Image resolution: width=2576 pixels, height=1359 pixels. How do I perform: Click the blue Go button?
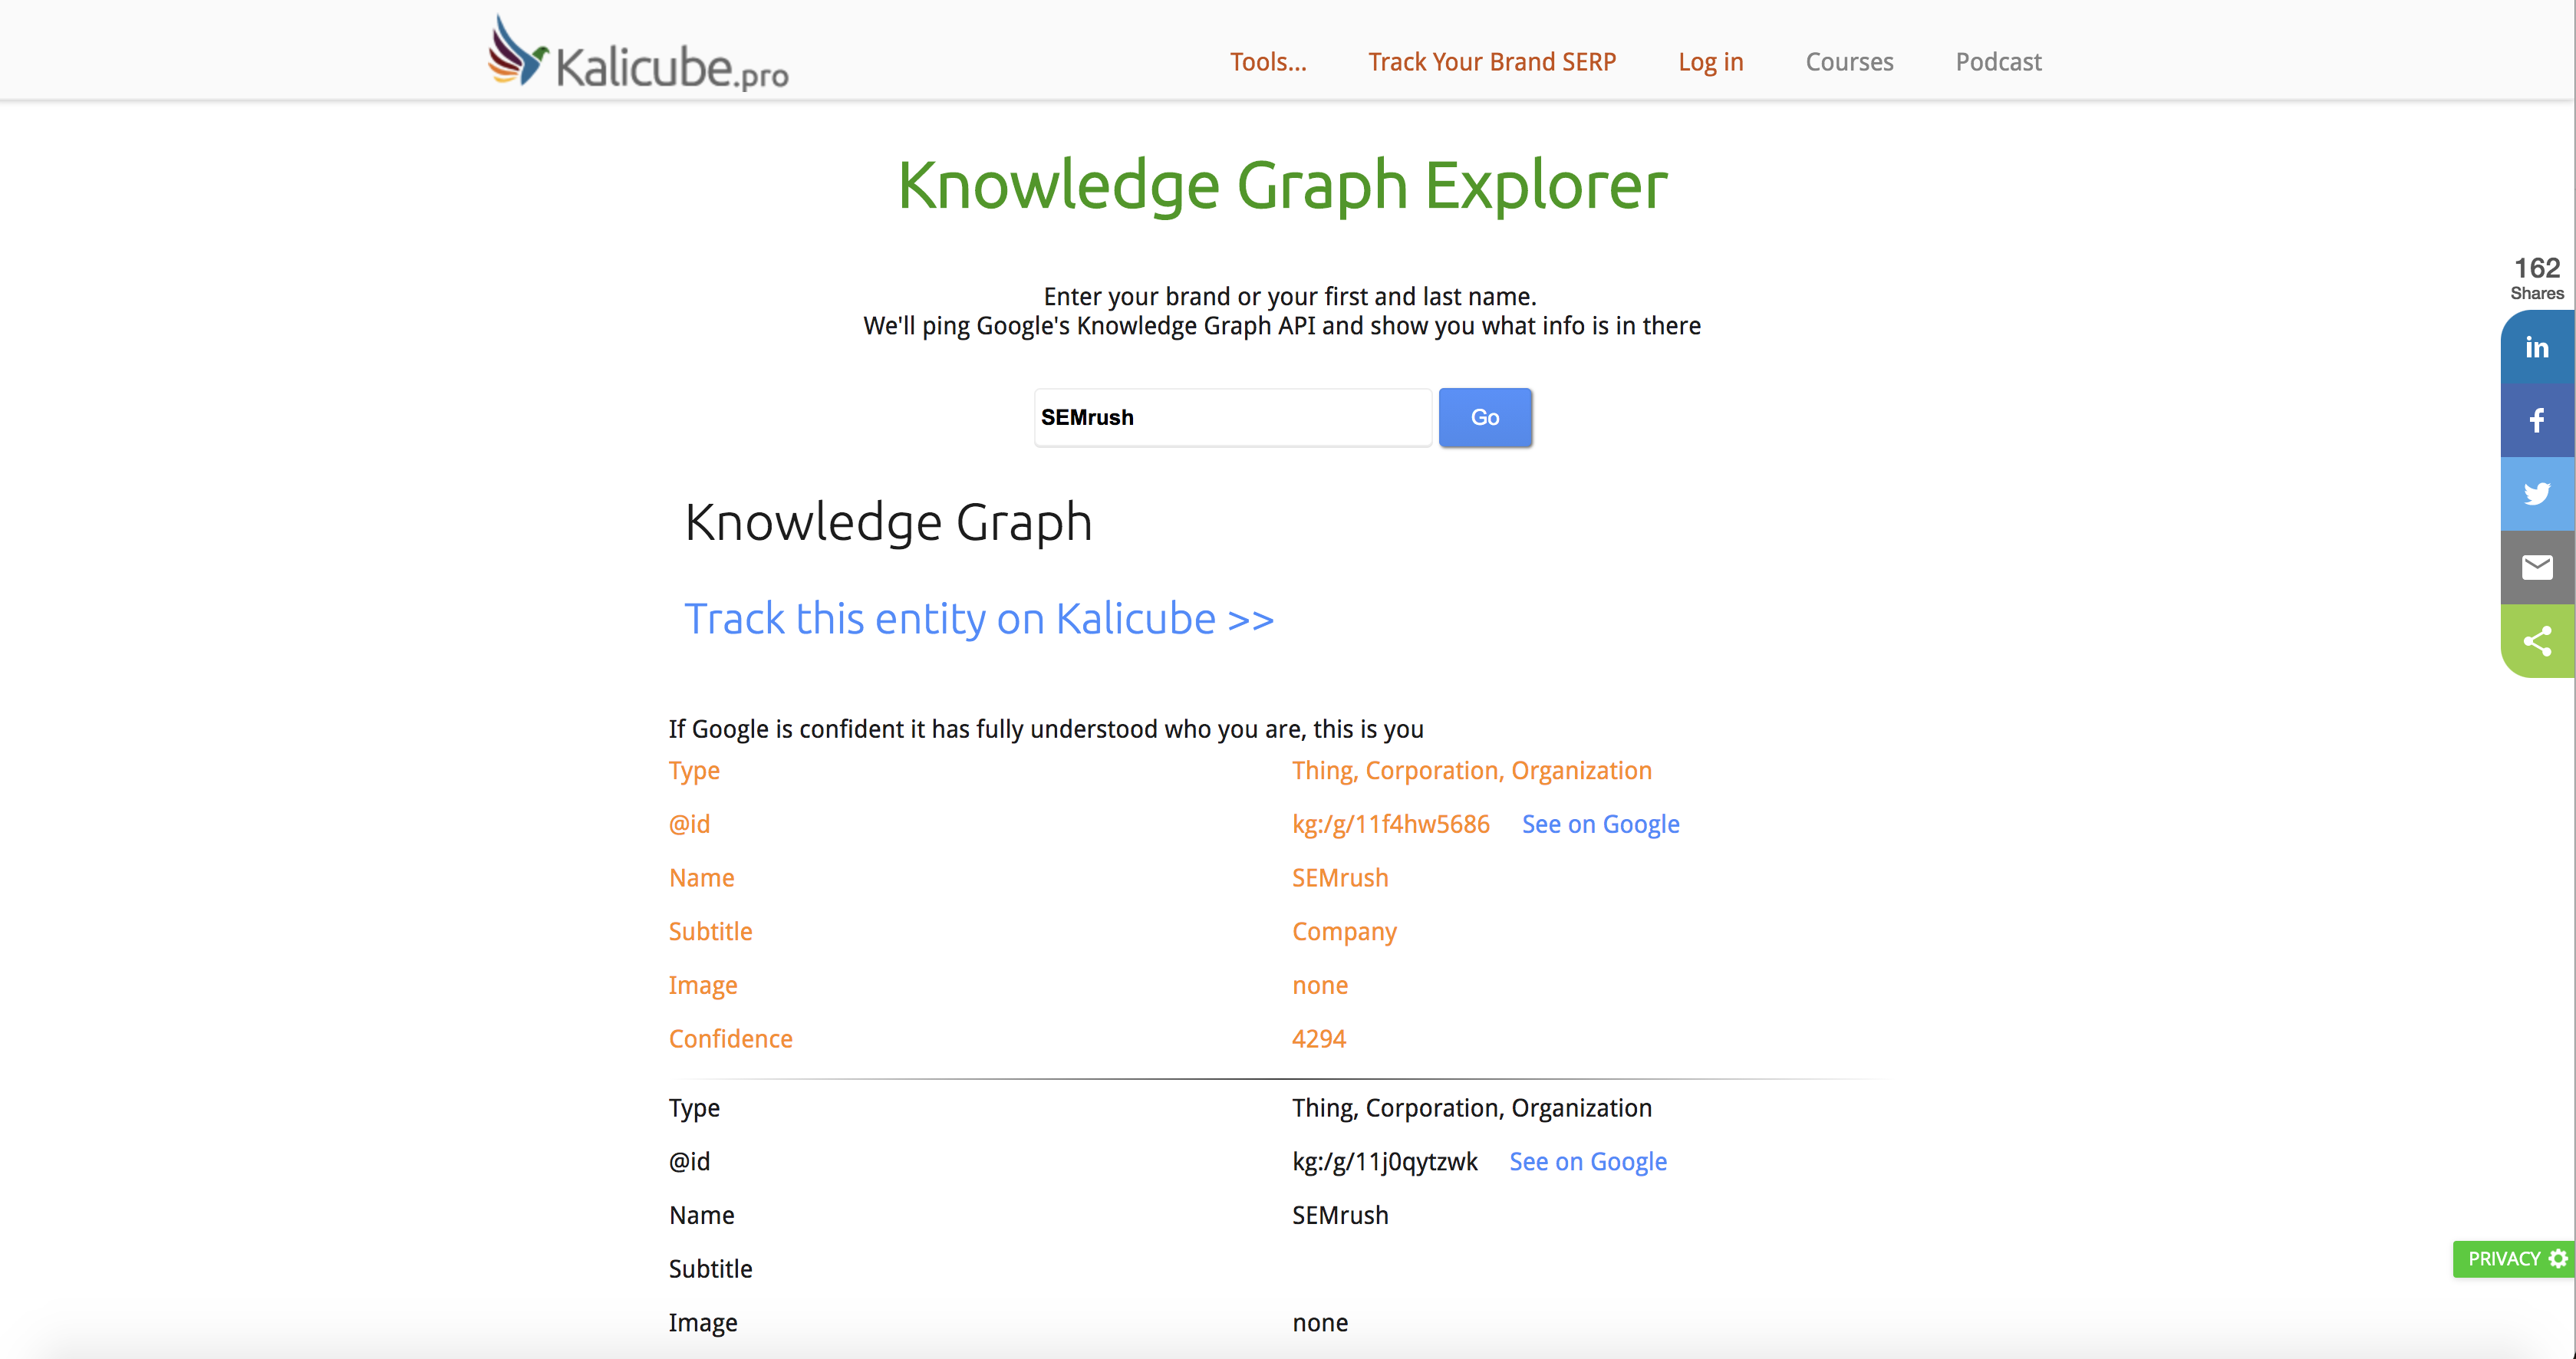click(1485, 417)
